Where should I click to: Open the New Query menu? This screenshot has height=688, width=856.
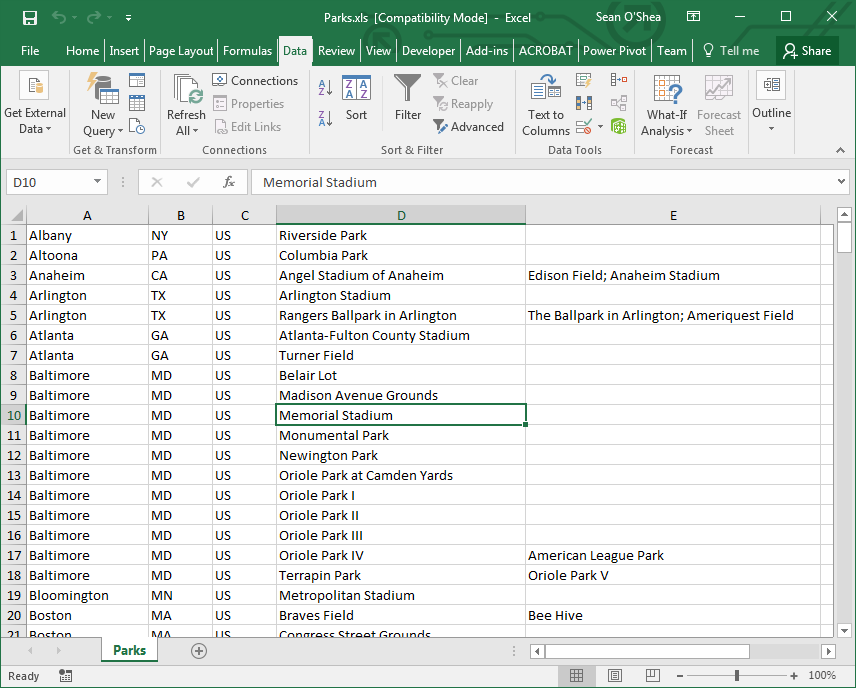pyautogui.click(x=103, y=106)
